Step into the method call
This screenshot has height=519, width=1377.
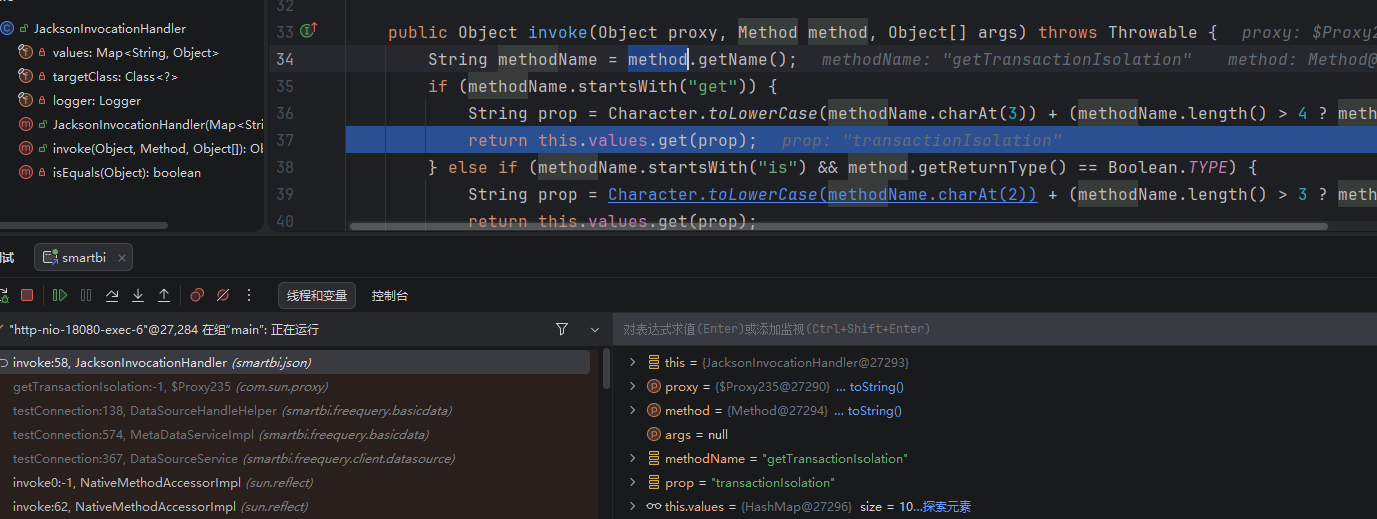(138, 295)
